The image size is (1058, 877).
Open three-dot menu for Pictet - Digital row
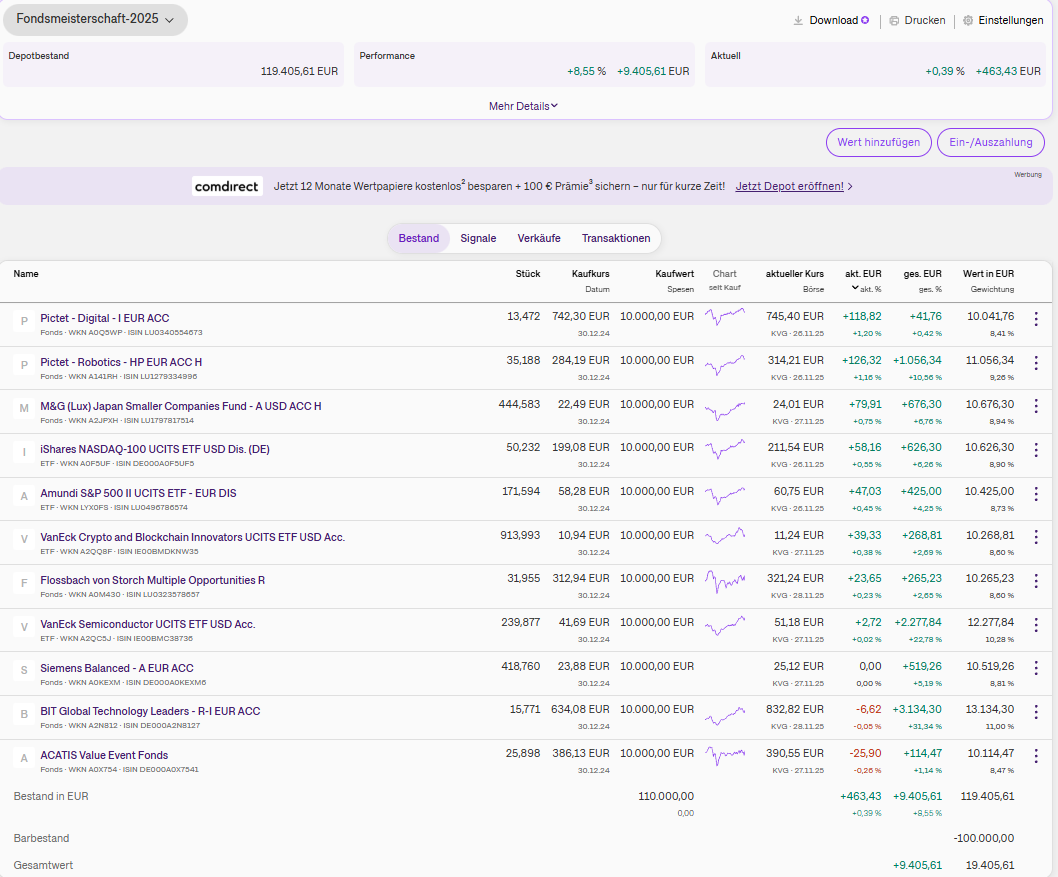click(x=1035, y=319)
